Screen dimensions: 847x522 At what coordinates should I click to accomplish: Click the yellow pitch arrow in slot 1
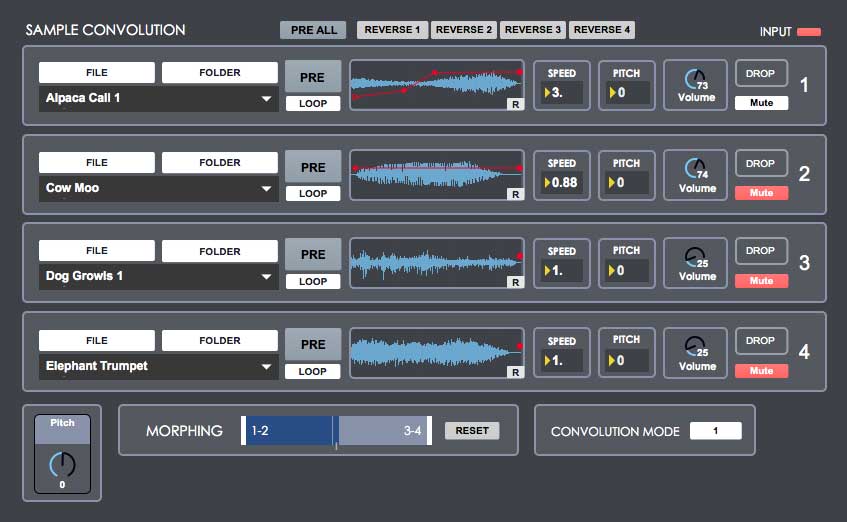tap(613, 93)
